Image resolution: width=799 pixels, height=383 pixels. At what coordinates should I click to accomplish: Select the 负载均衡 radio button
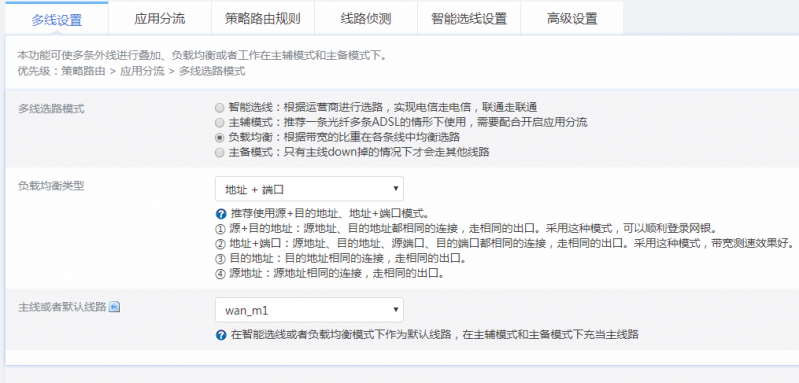point(219,138)
